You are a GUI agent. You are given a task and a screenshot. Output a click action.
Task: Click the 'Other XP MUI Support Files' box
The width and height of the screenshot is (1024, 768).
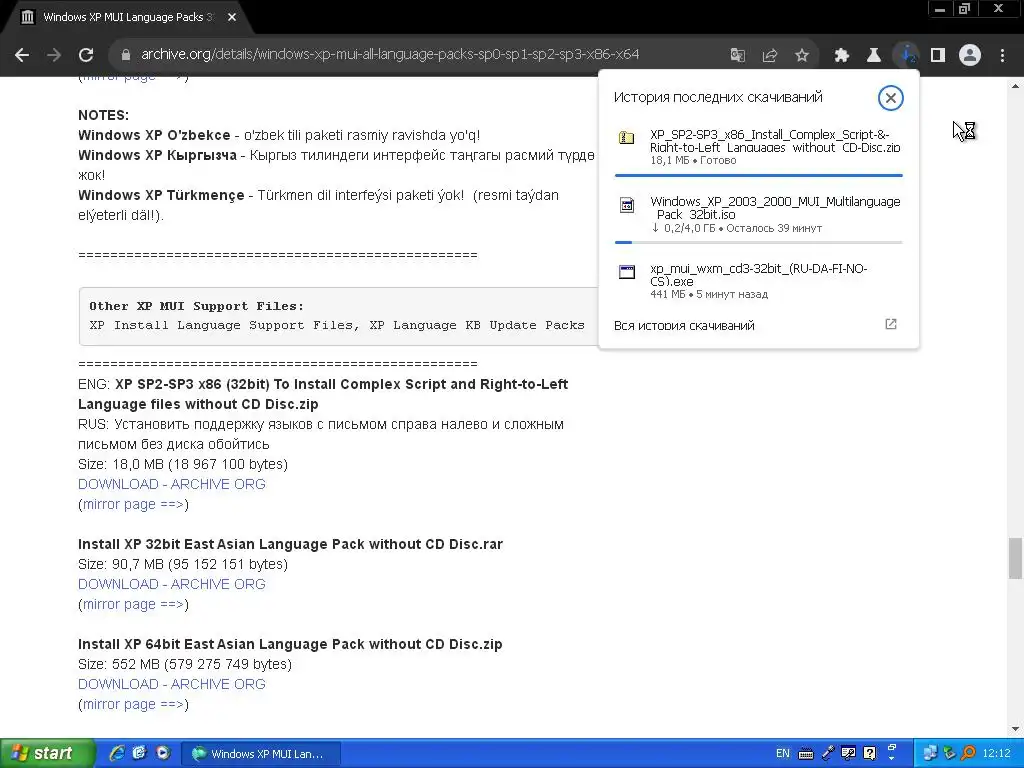click(x=338, y=316)
